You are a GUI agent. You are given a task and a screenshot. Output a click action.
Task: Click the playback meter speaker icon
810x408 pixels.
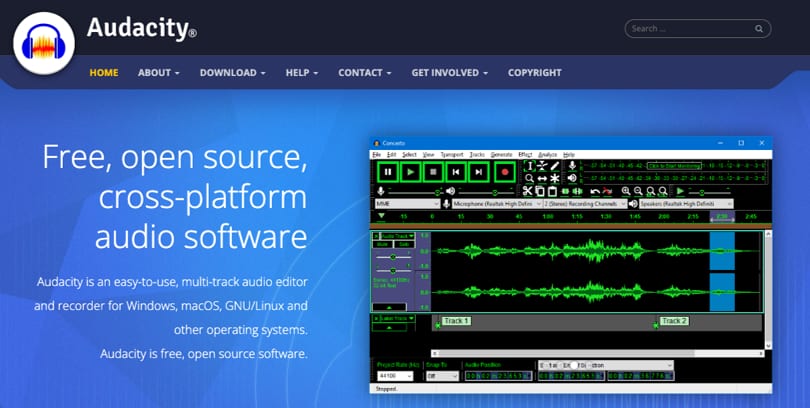(572, 178)
